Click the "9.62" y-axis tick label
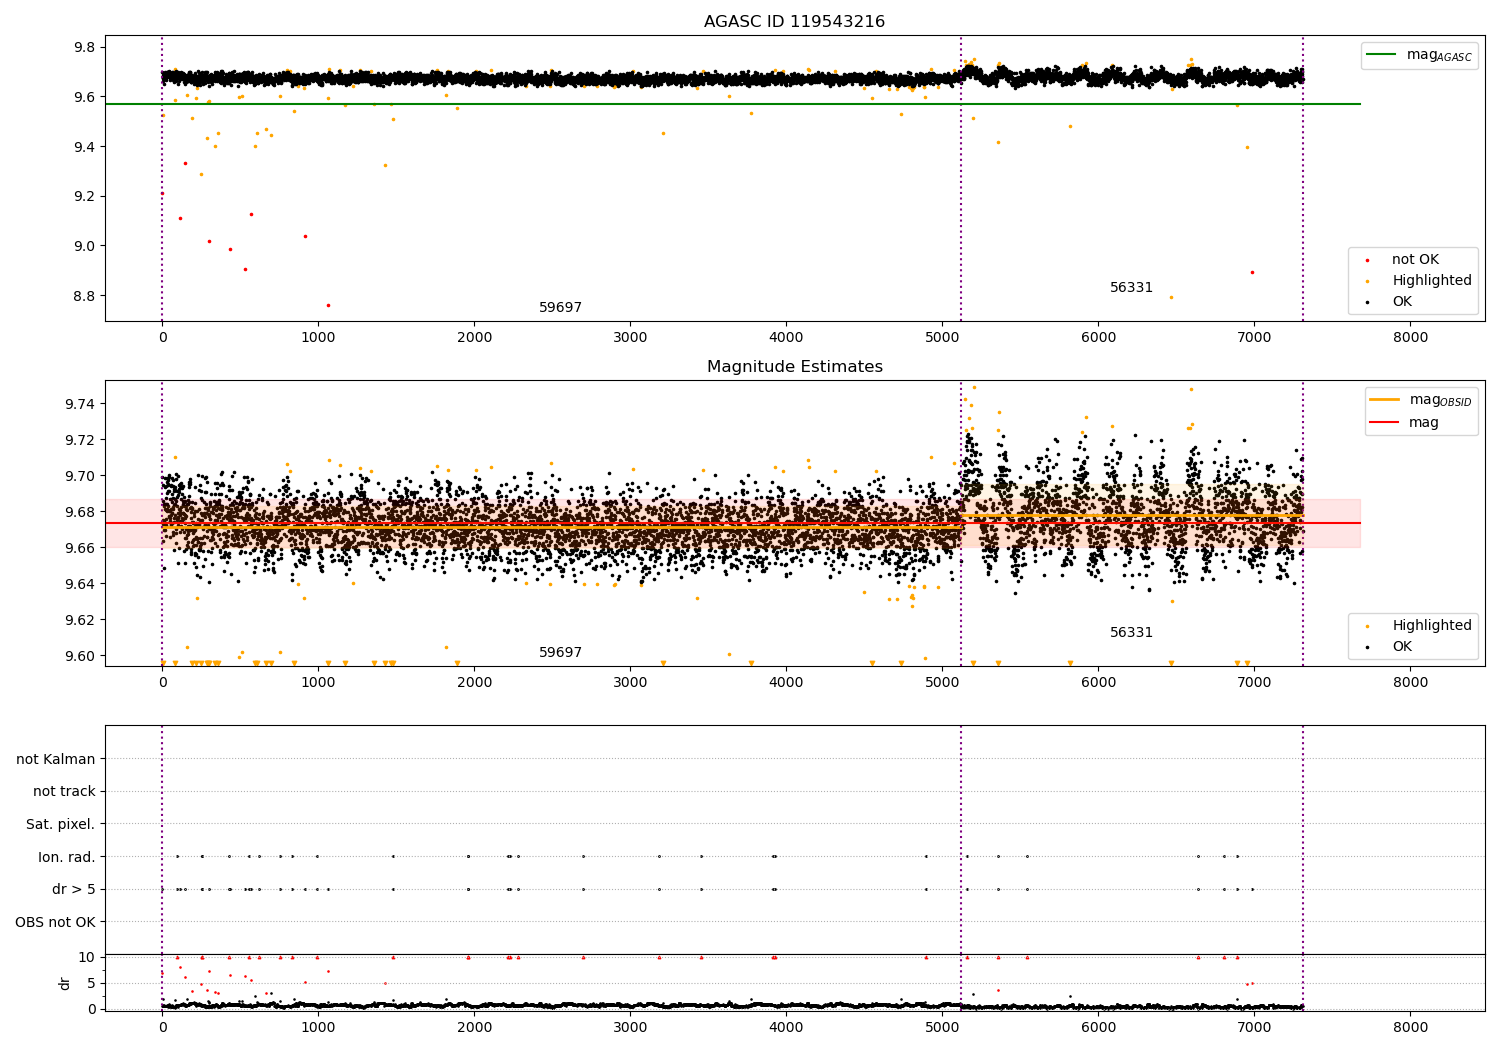Image resolution: width=1500 pixels, height=1050 pixels. pyautogui.click(x=80, y=620)
